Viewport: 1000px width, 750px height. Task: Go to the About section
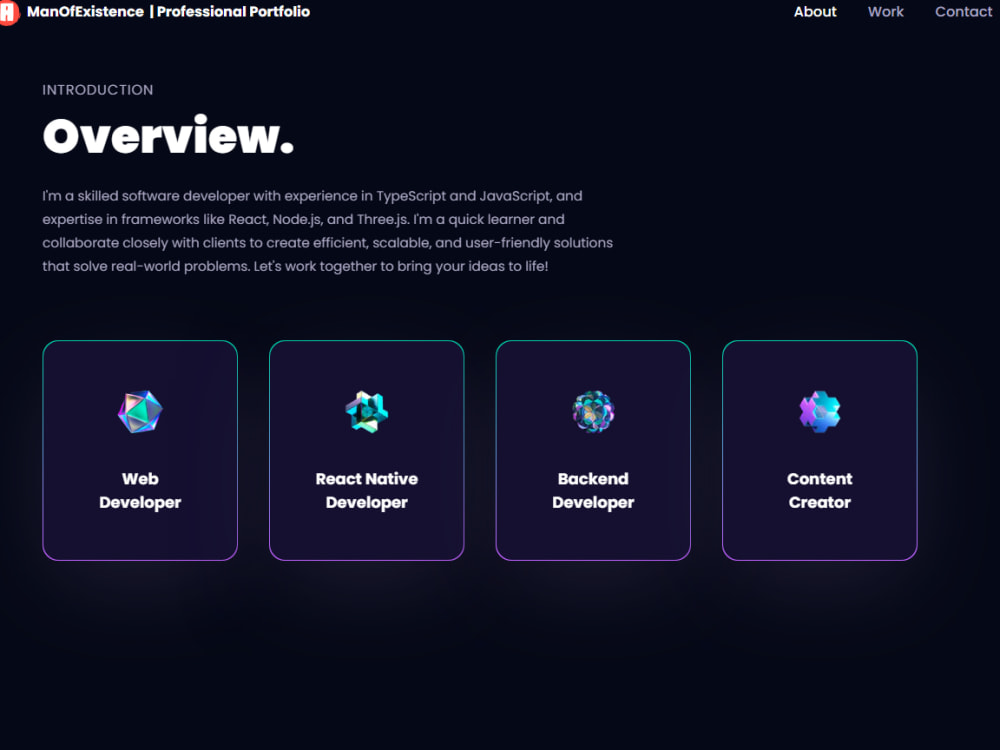(x=814, y=12)
